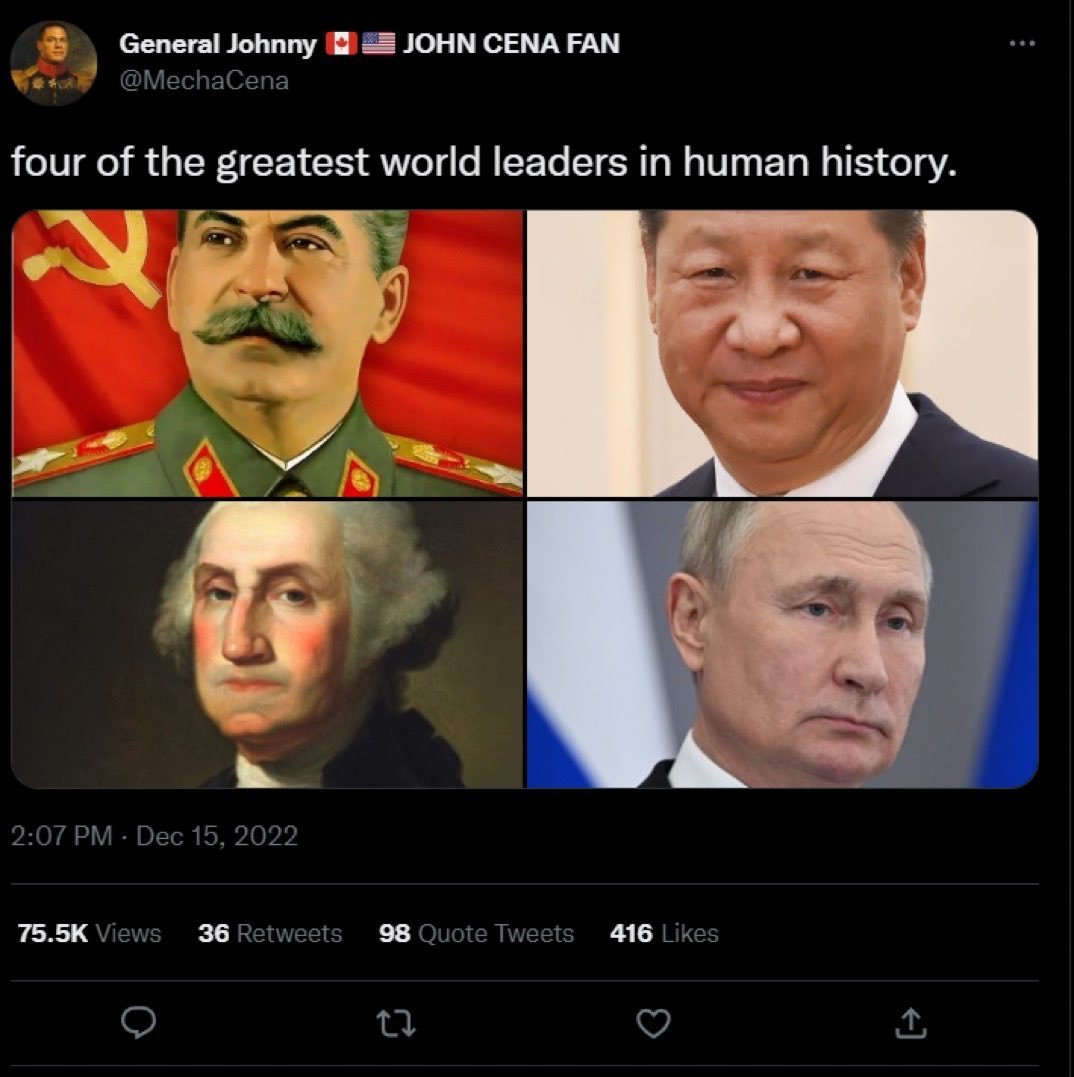This screenshot has width=1074, height=1077.
Task: Retweet using the arrows icon
Action: point(396,1023)
